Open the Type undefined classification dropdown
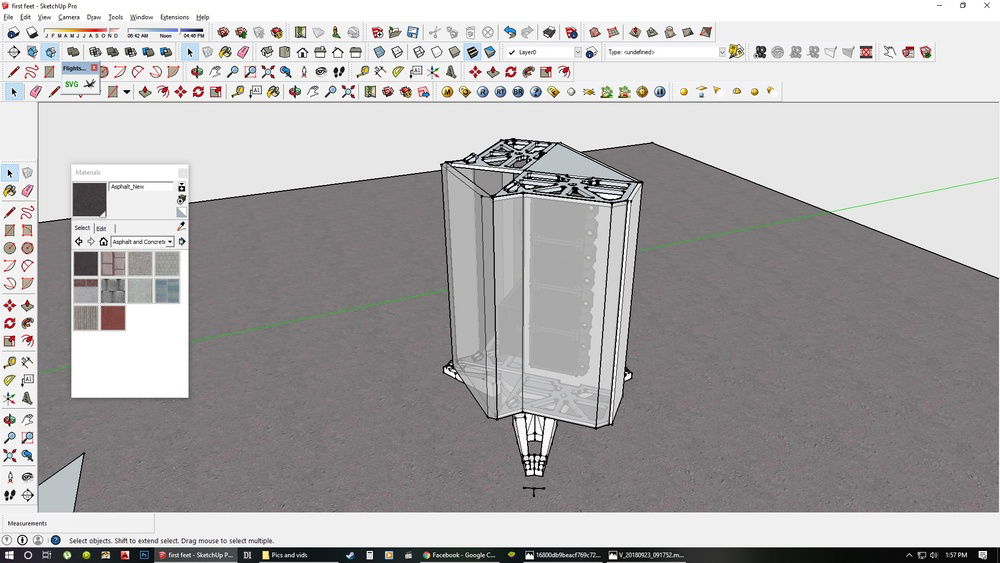The width and height of the screenshot is (1000, 563). pyautogui.click(x=721, y=52)
